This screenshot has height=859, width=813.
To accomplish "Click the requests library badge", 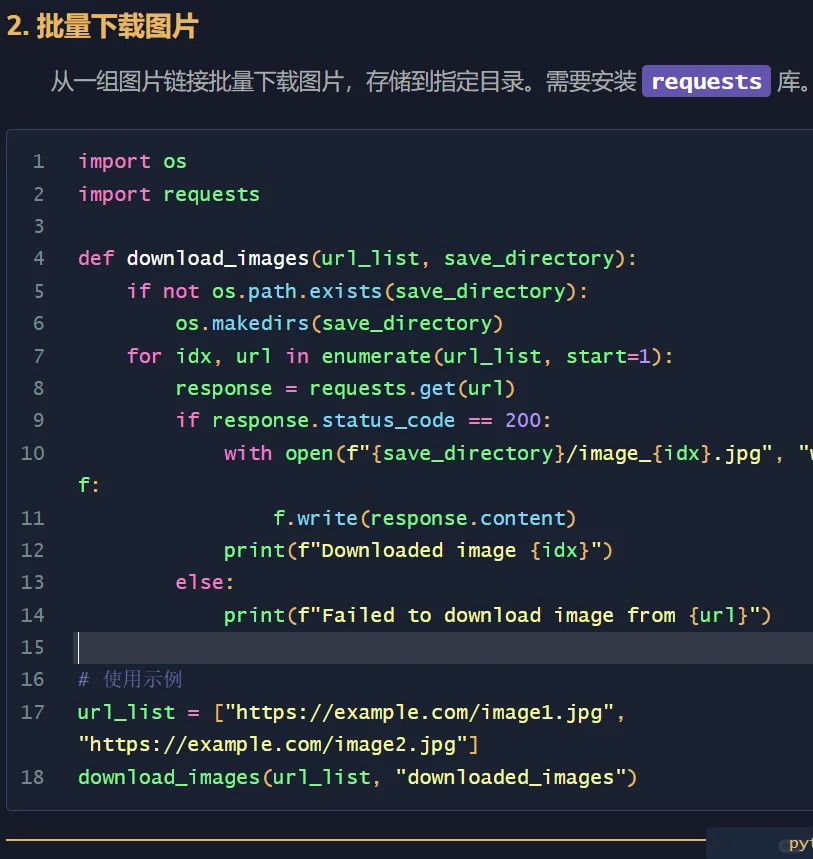I will pyautogui.click(x=705, y=81).
